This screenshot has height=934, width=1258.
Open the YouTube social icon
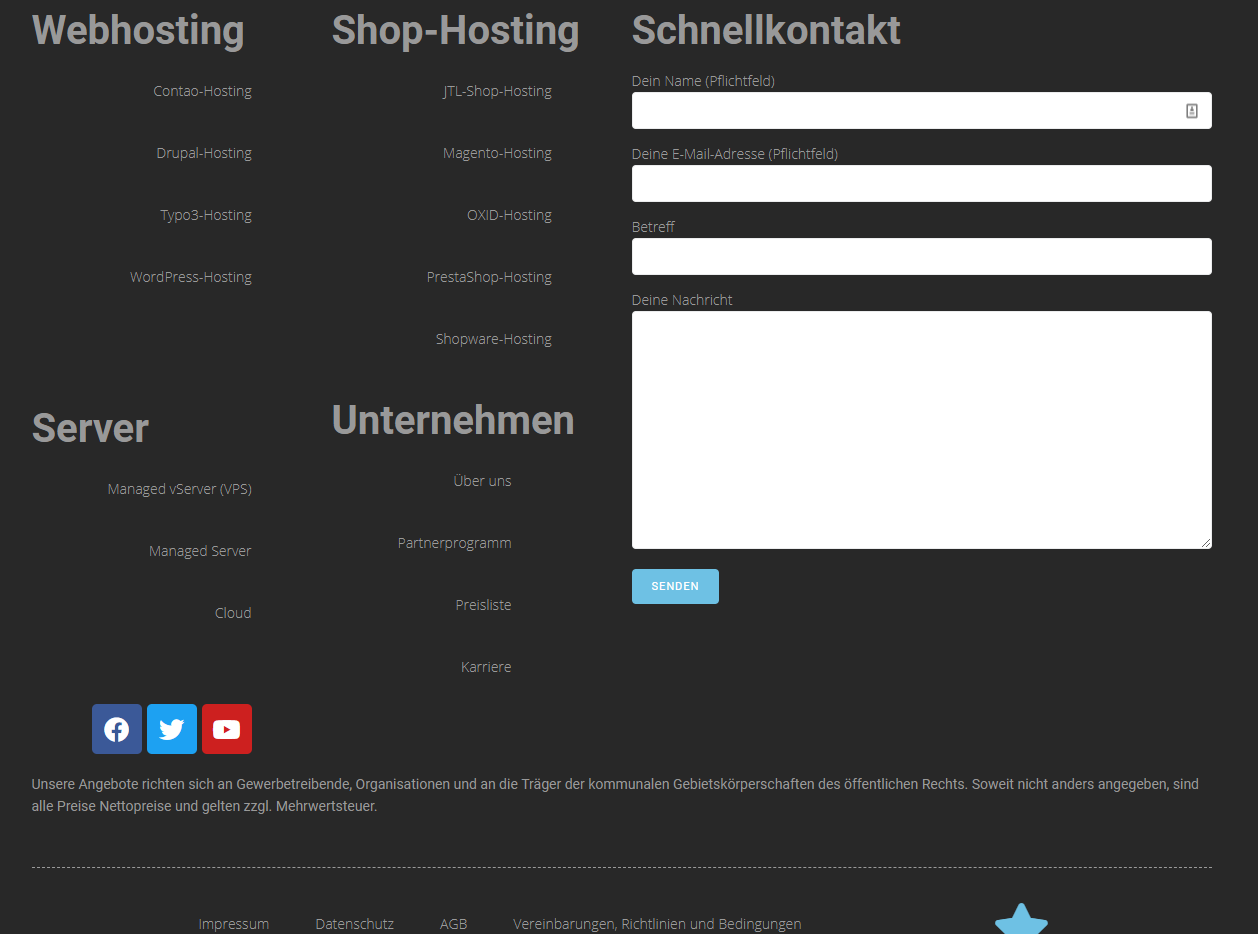click(227, 729)
